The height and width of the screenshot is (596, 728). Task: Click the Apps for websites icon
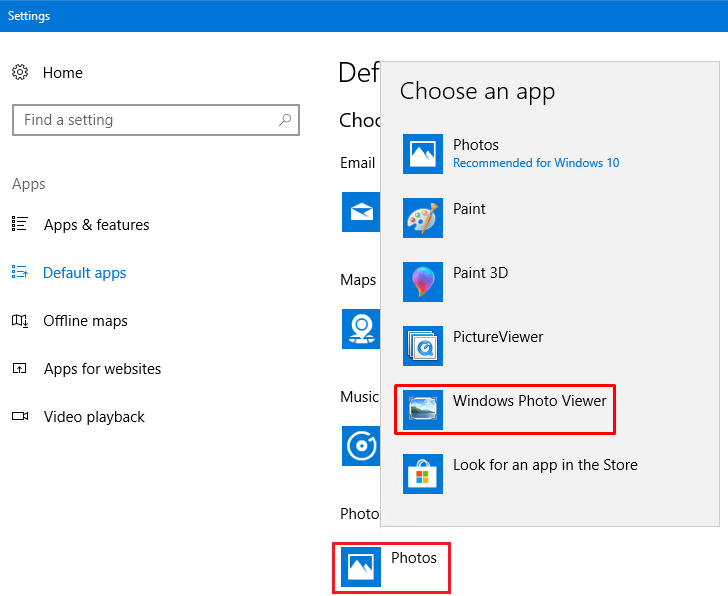20,369
